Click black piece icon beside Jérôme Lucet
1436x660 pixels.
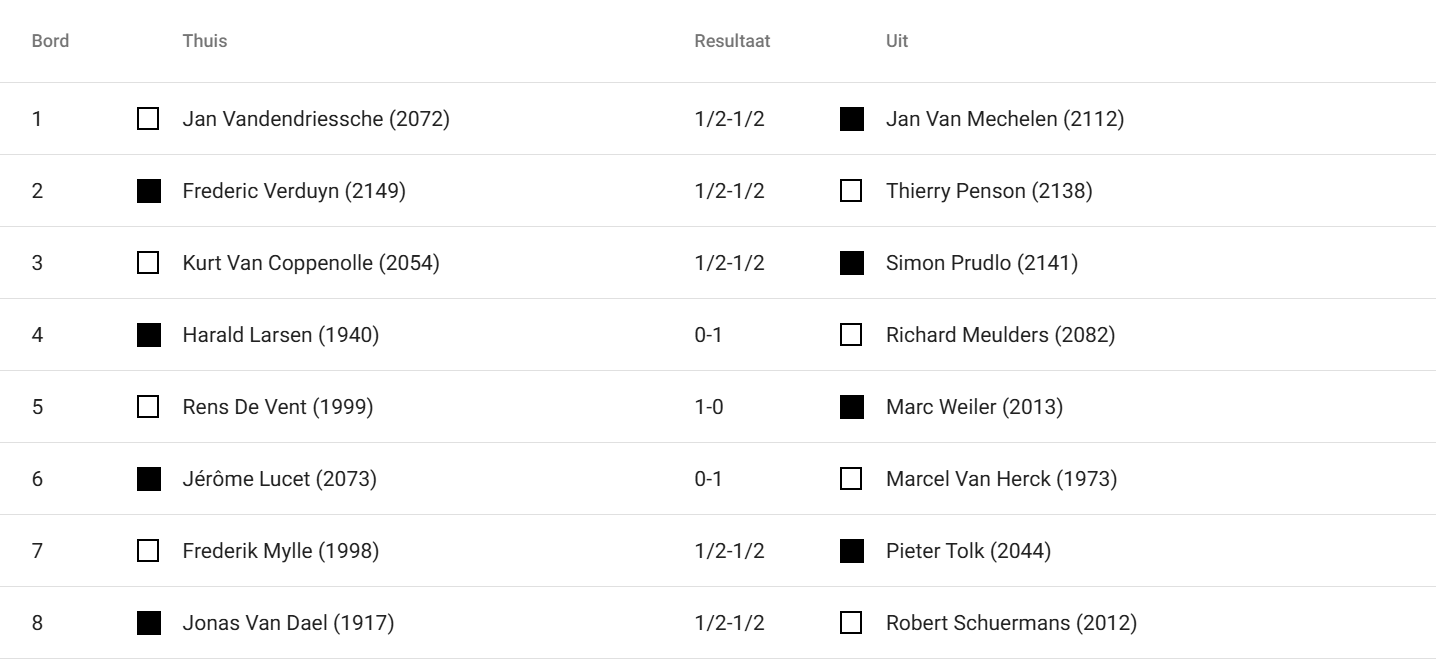click(x=148, y=479)
